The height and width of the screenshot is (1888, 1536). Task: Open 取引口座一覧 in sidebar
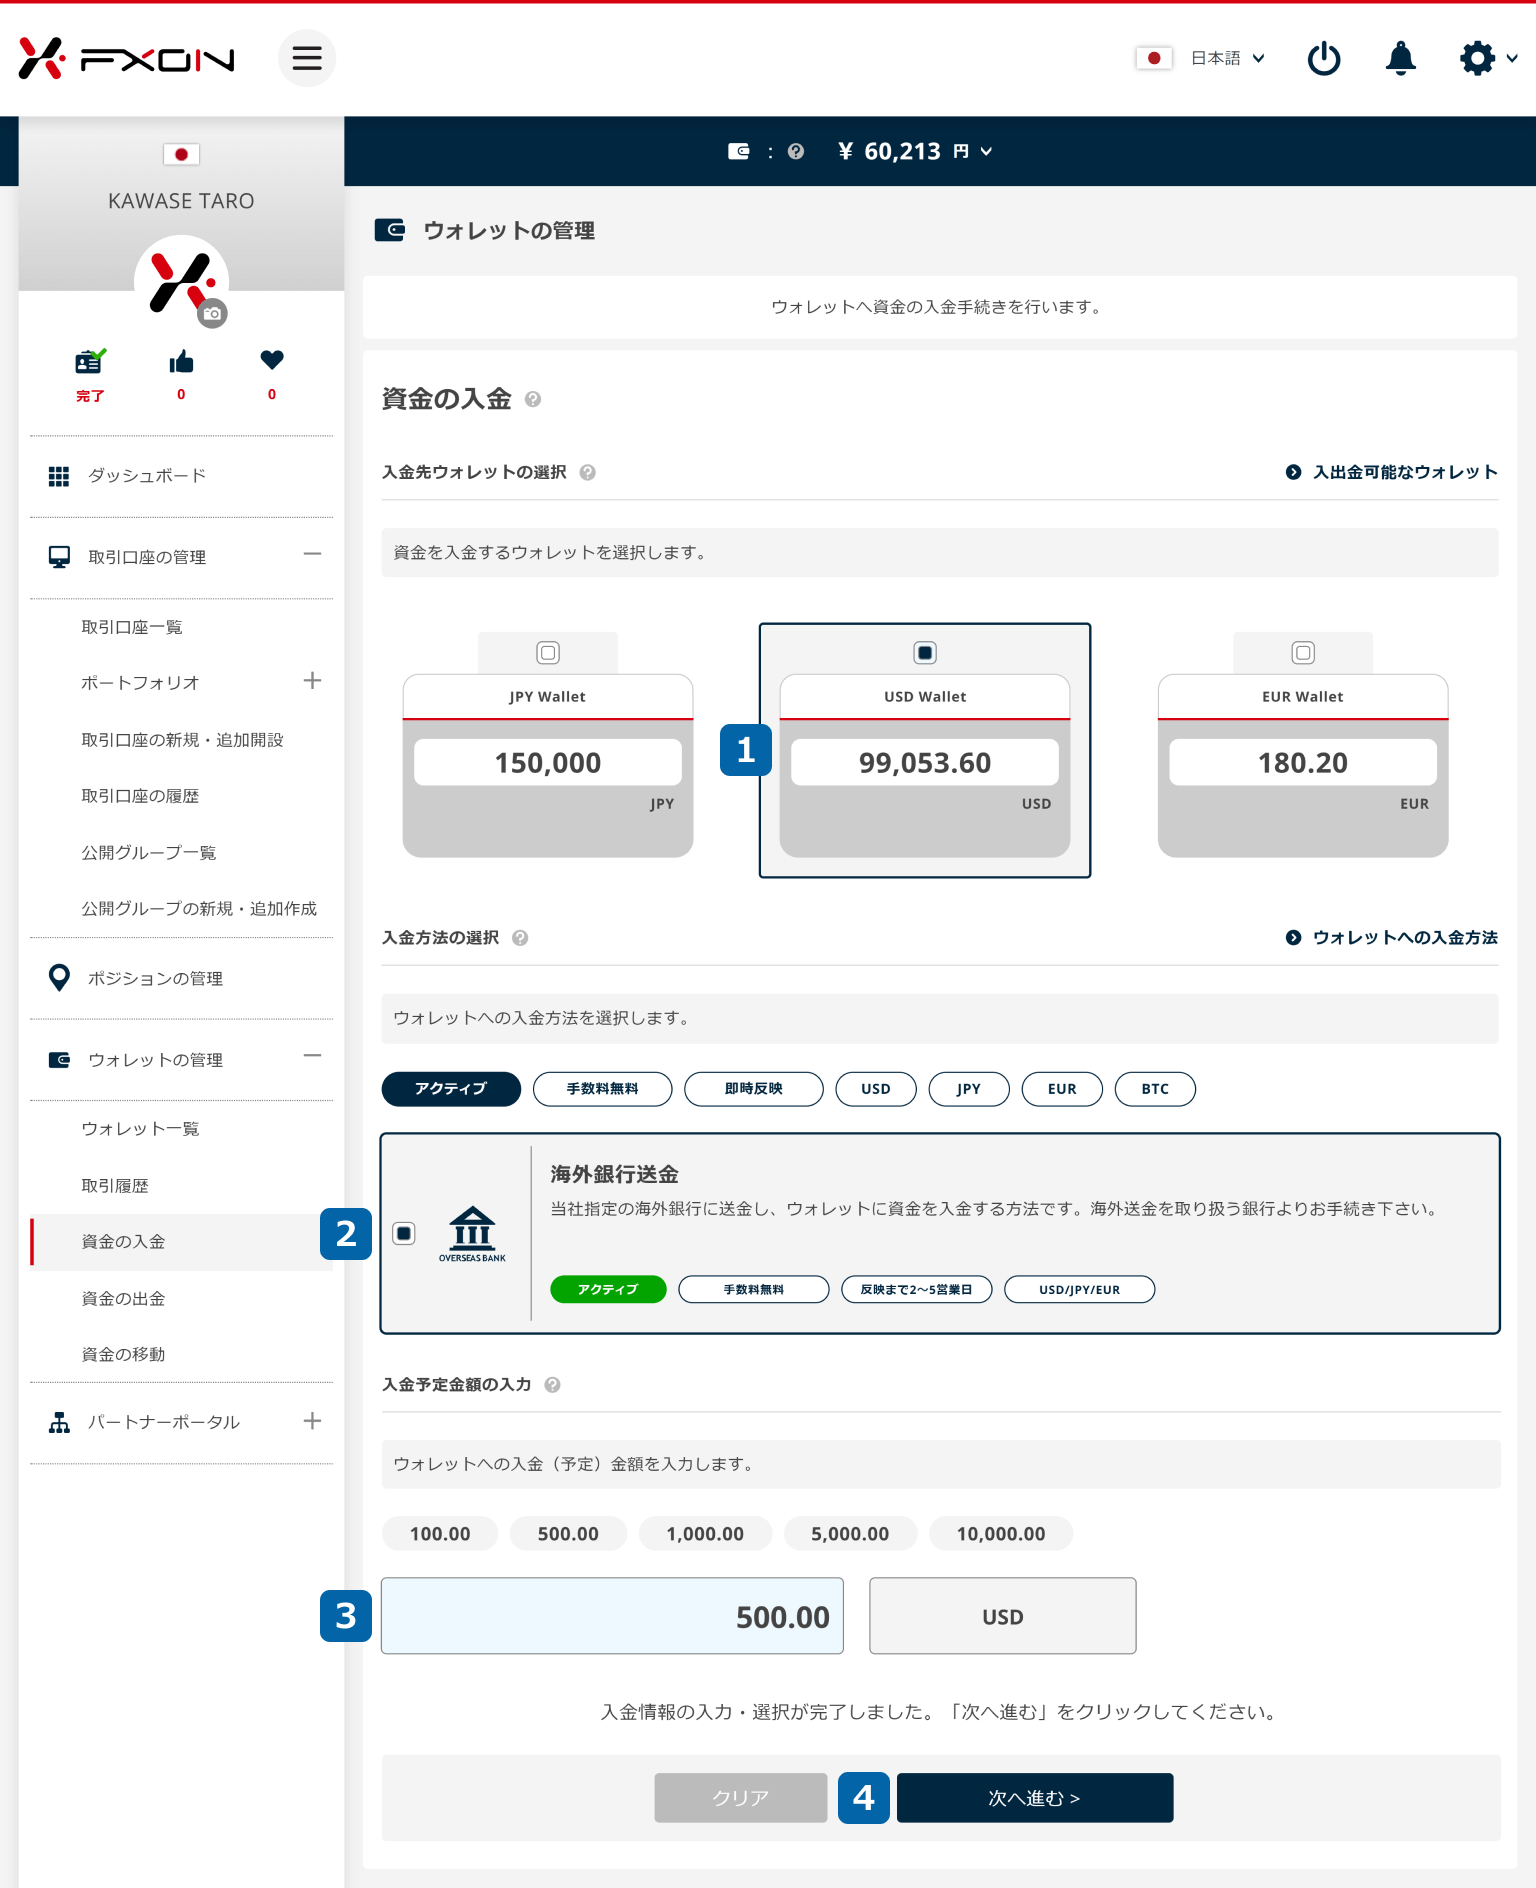coord(131,627)
